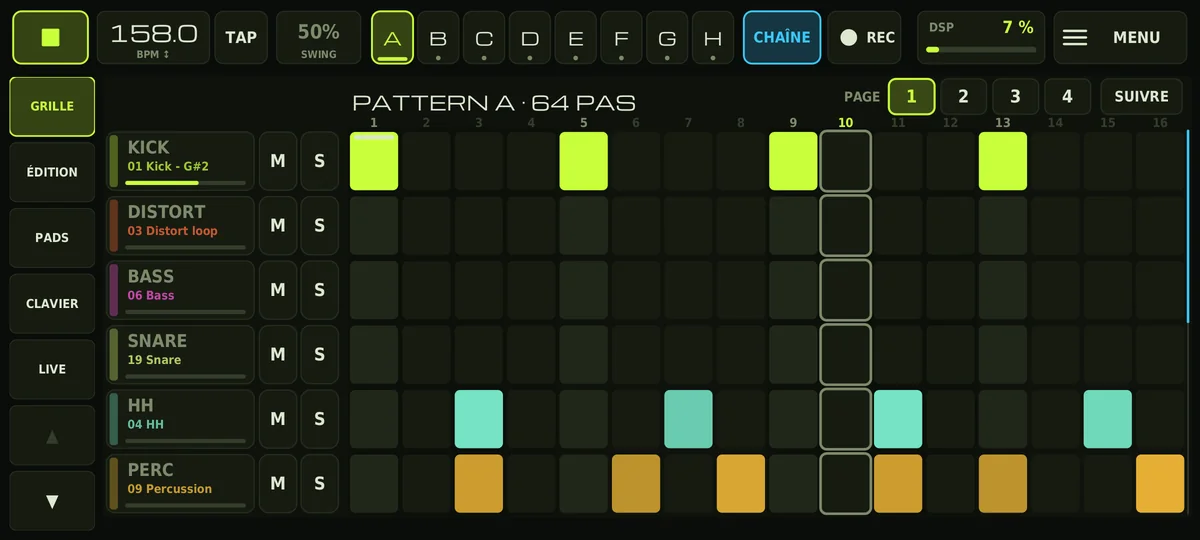Enable KICK step 10
The image size is (1200, 540).
click(x=846, y=161)
